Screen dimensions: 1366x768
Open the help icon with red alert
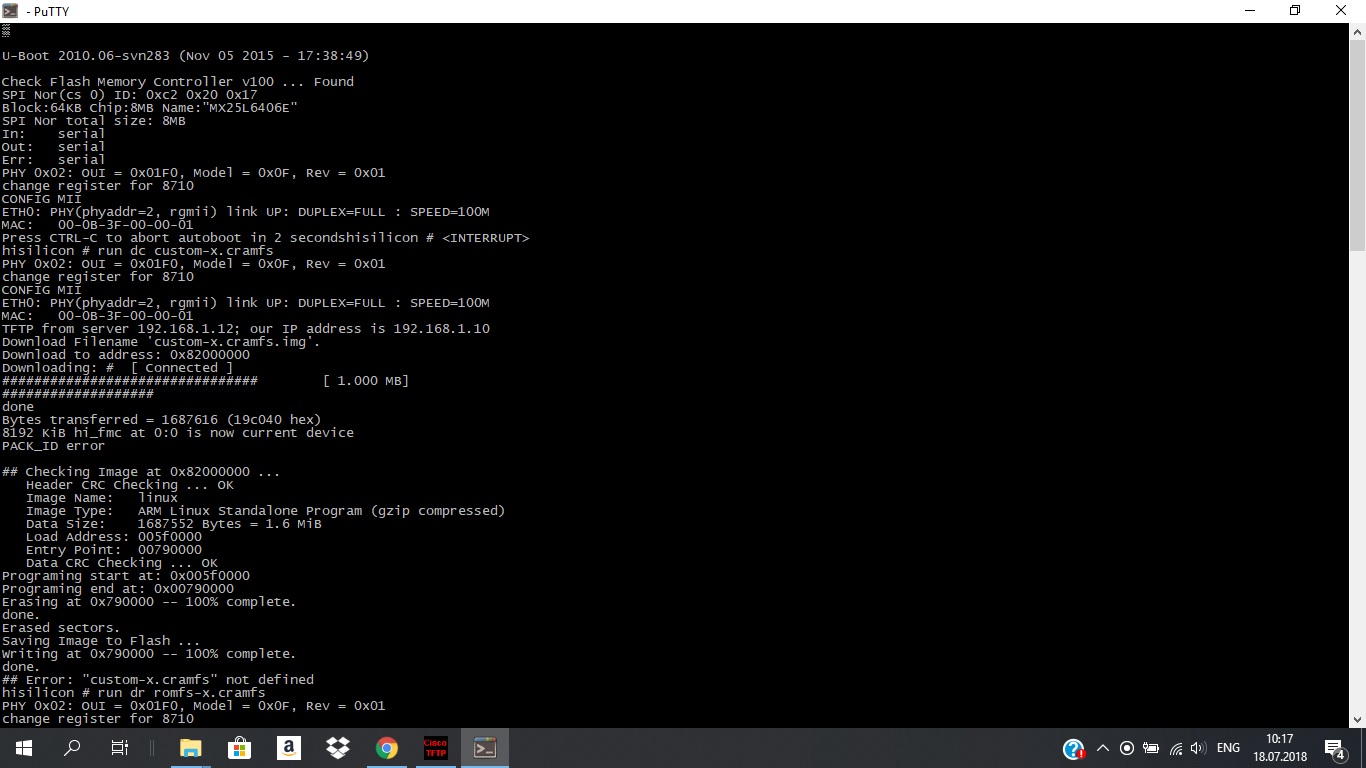pos(1074,748)
